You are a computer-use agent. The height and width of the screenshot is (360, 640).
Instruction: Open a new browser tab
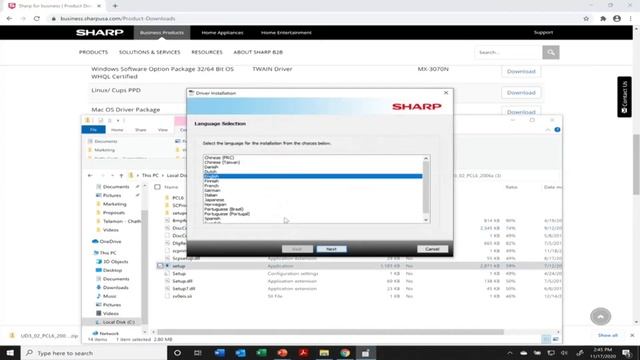[115, 6]
